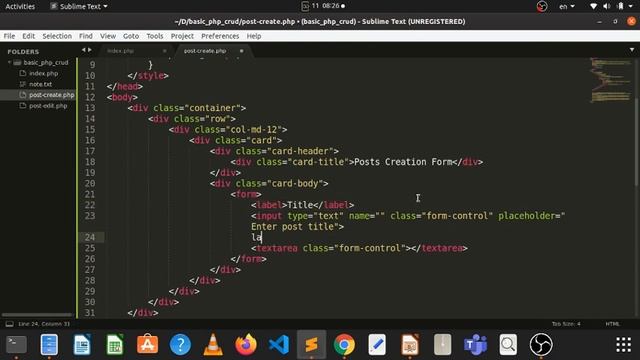
Task: Open the View menu
Action: [108, 36]
